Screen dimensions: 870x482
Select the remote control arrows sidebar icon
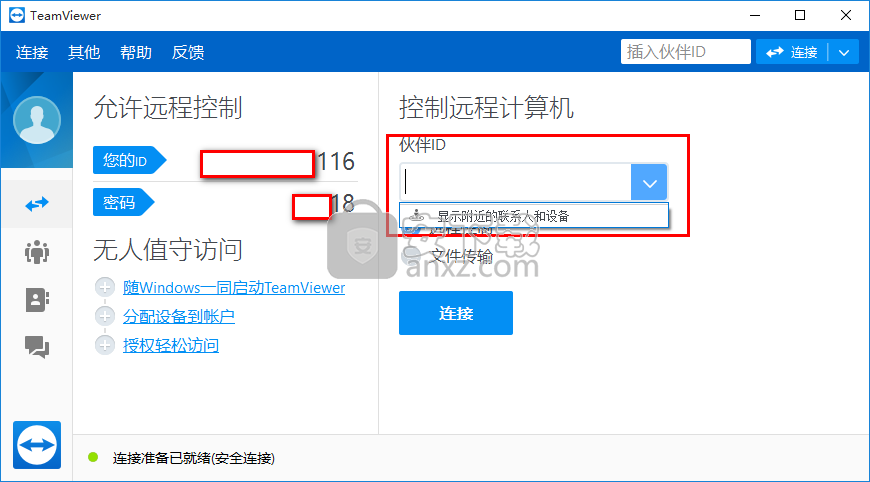tap(37, 205)
